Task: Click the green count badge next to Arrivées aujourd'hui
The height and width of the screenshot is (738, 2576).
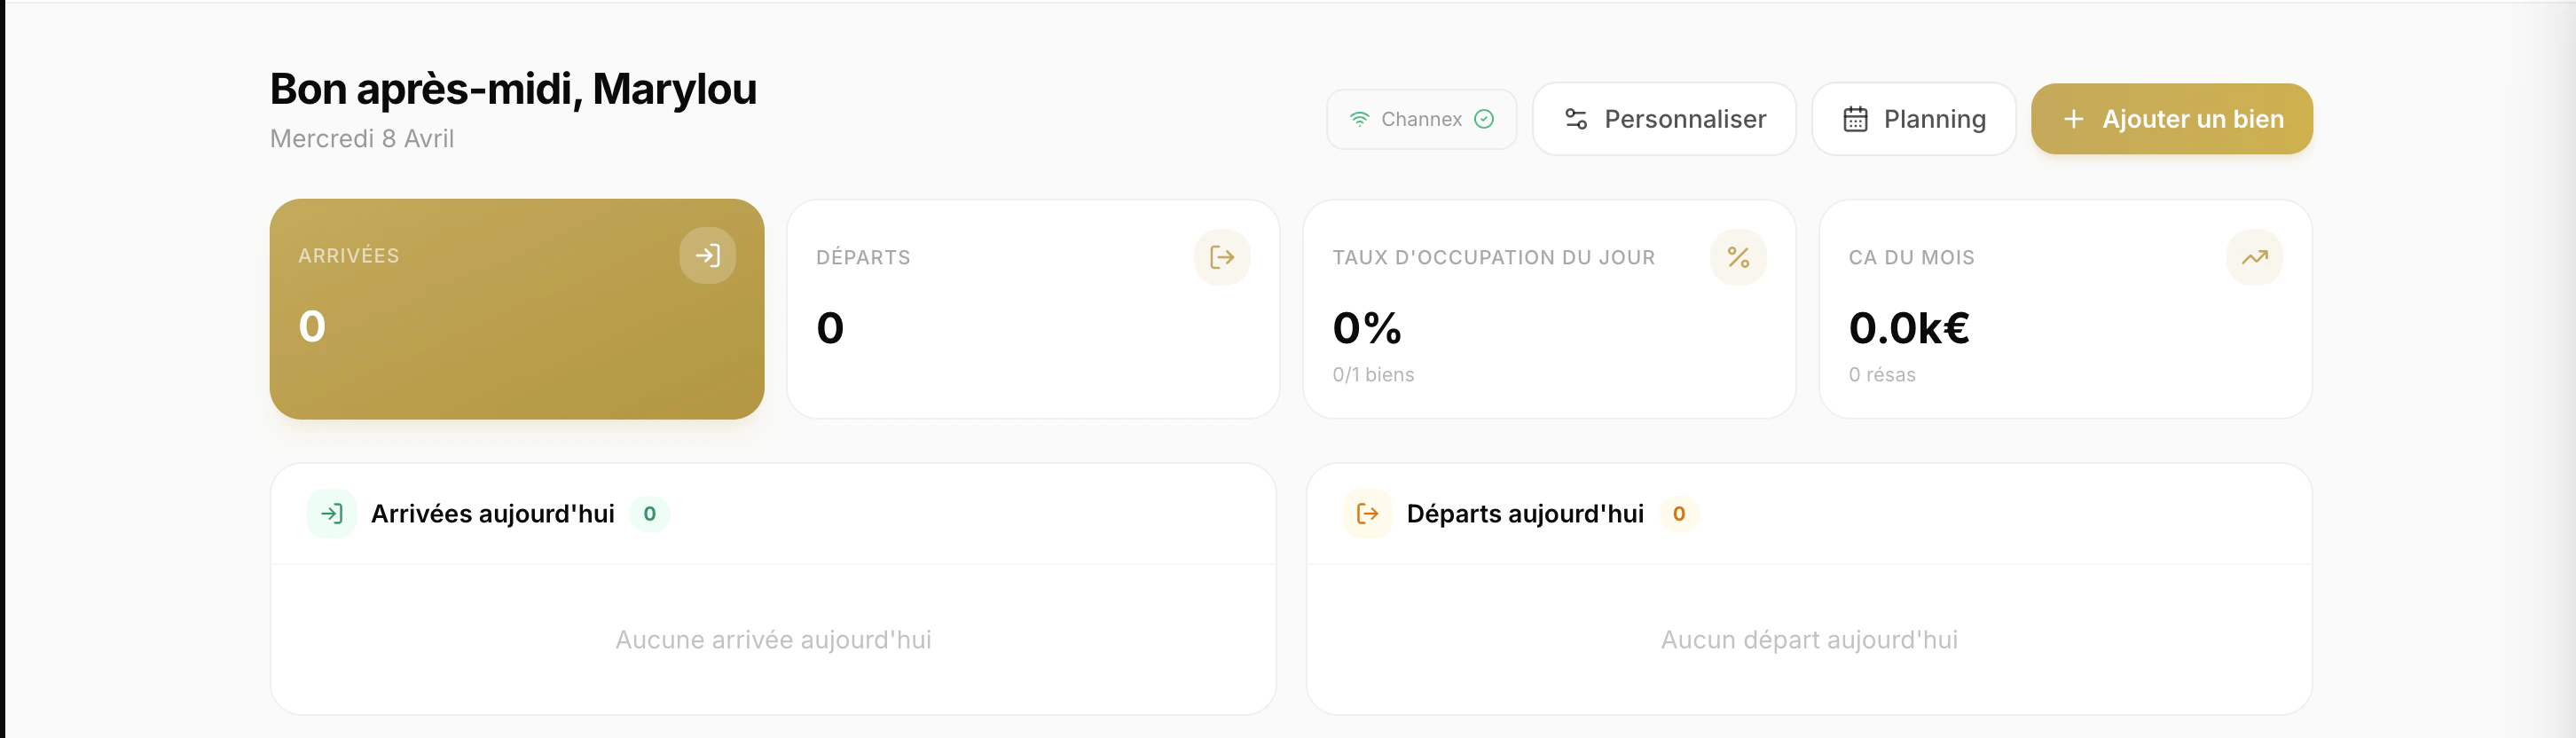Action: click(x=649, y=514)
